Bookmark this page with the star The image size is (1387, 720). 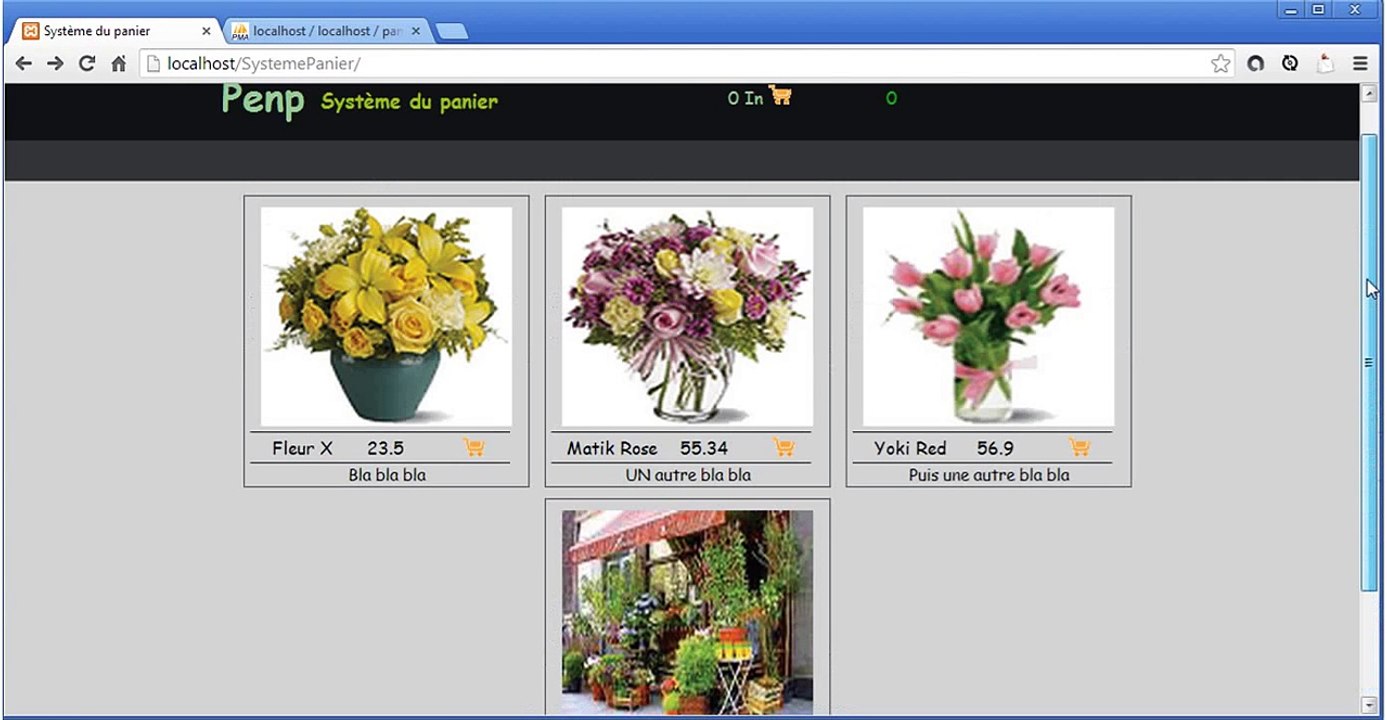[x=1220, y=64]
